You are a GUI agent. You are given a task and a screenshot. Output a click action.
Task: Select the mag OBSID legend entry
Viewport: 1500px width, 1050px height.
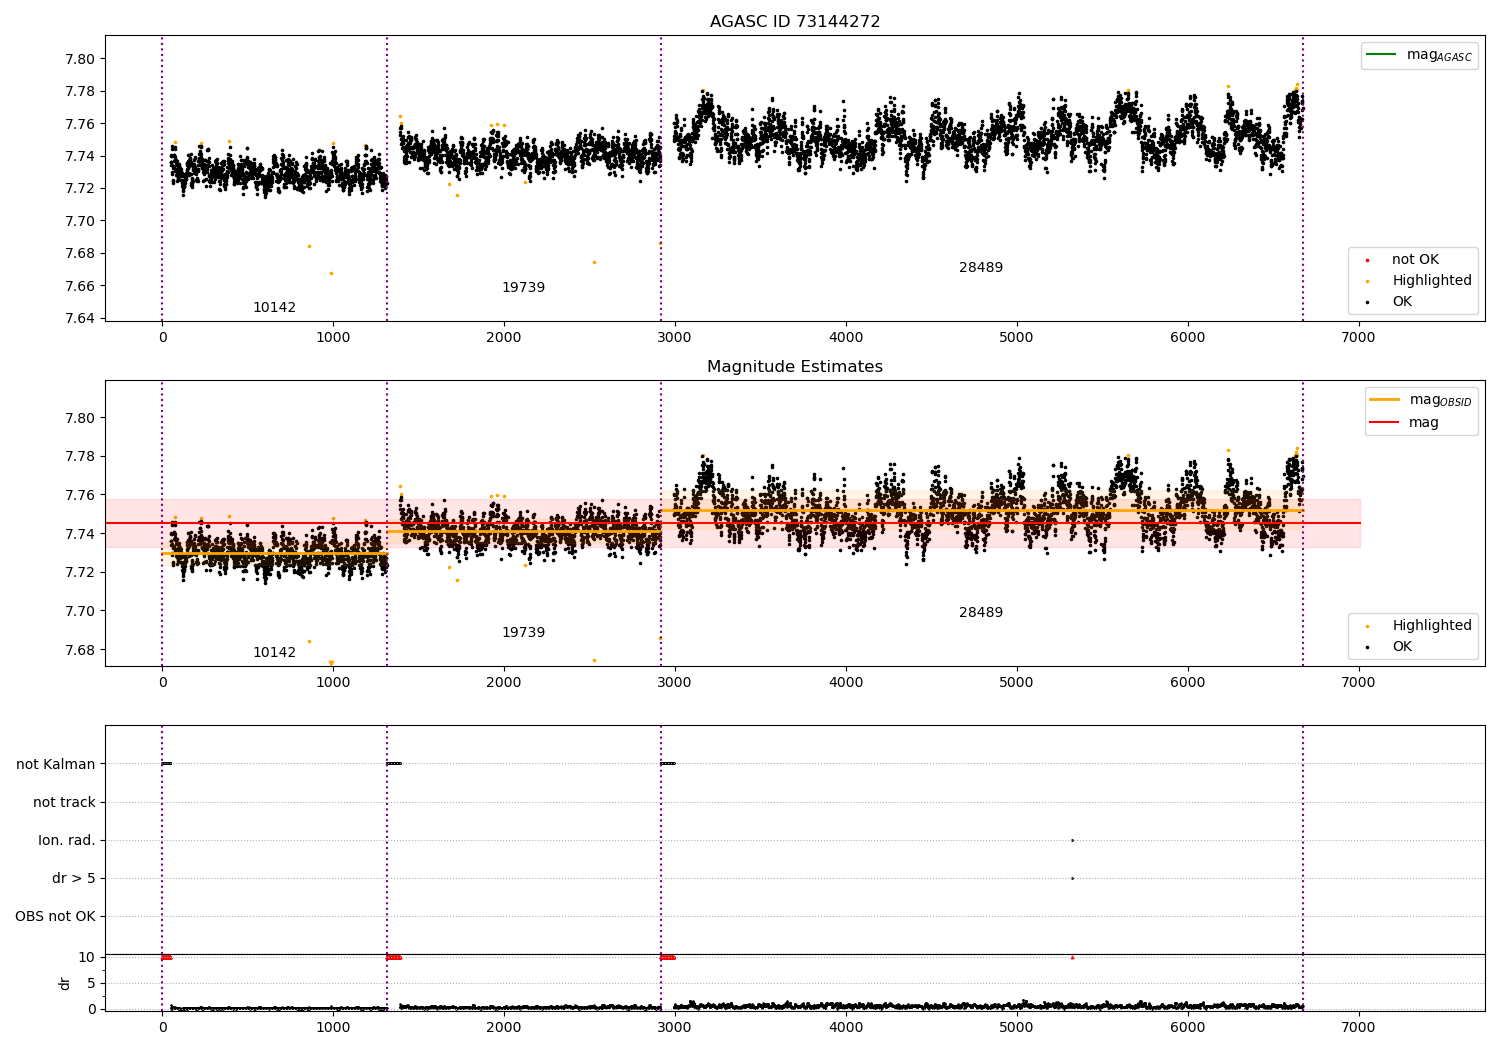coord(1421,400)
